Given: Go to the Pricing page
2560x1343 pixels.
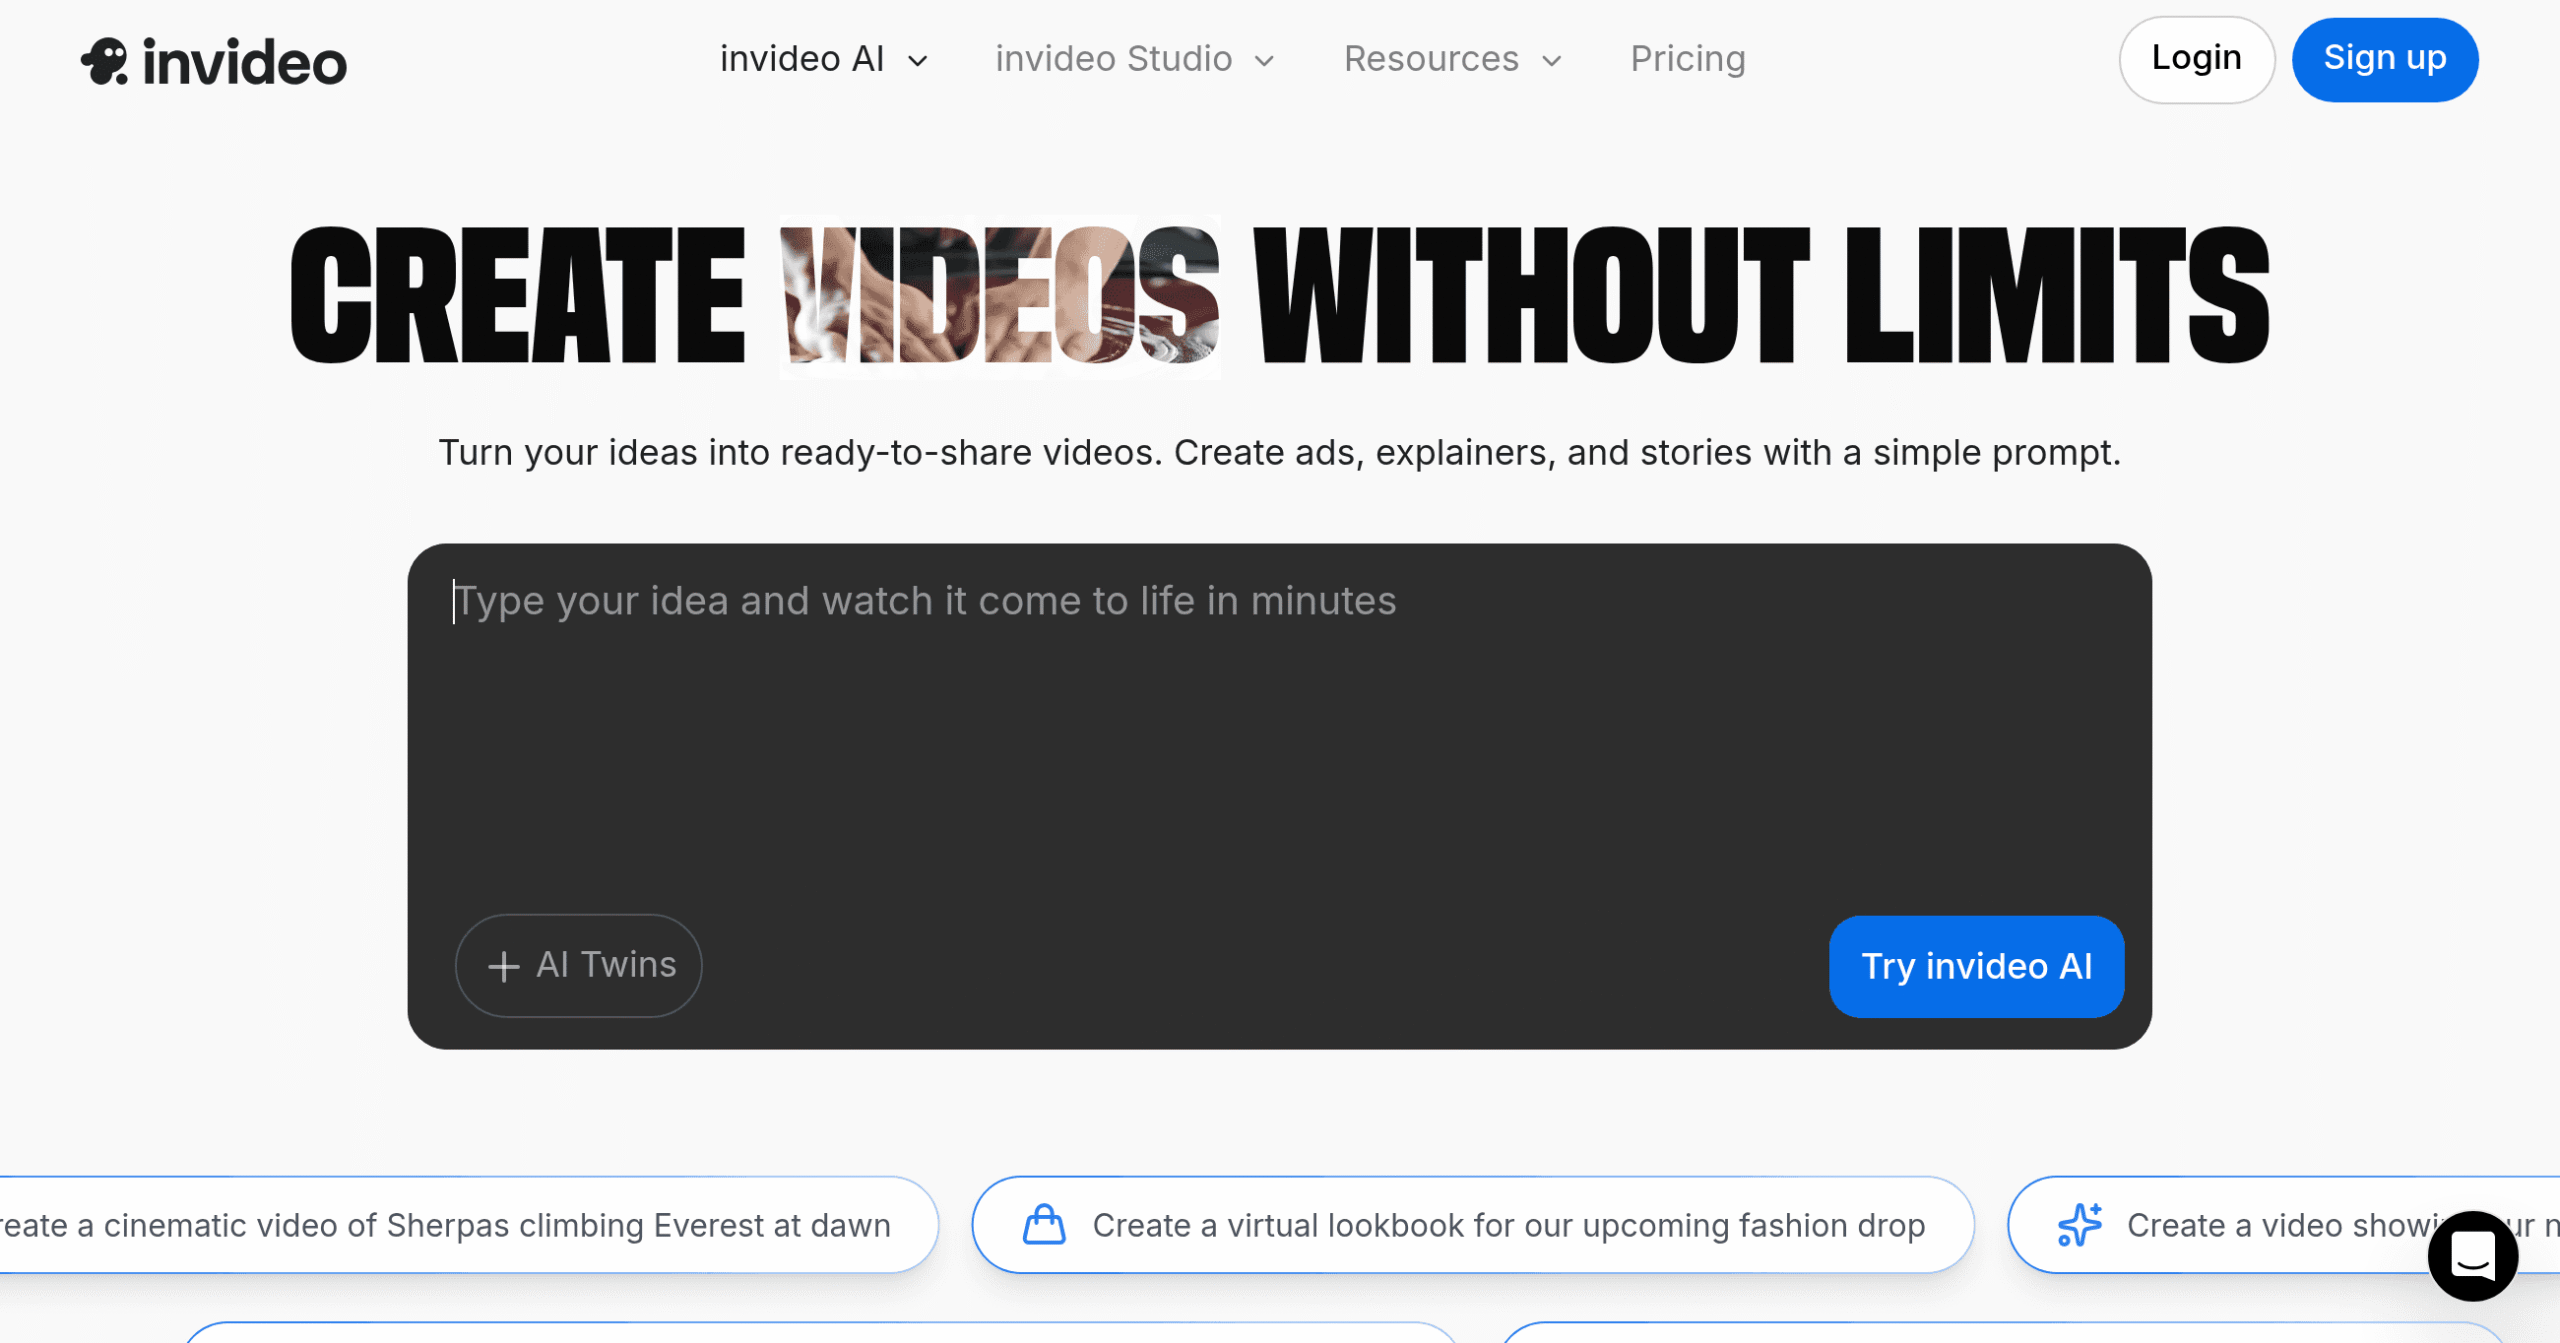Looking at the screenshot, I should tap(1688, 59).
